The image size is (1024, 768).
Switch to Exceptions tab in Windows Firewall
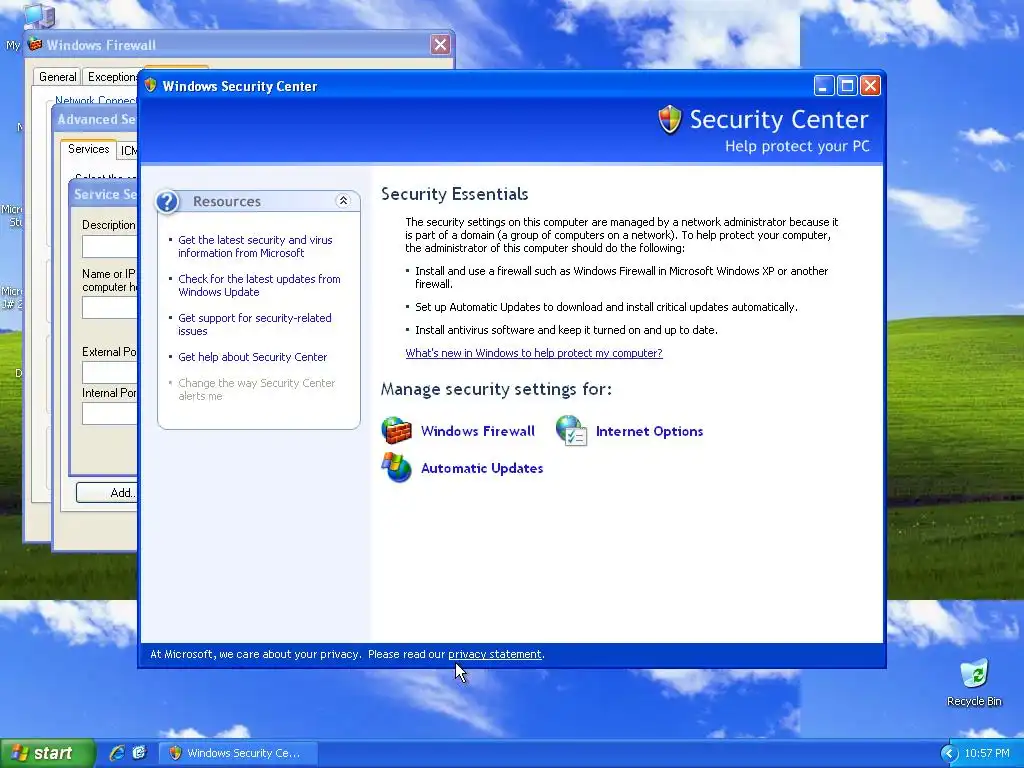click(x=112, y=76)
